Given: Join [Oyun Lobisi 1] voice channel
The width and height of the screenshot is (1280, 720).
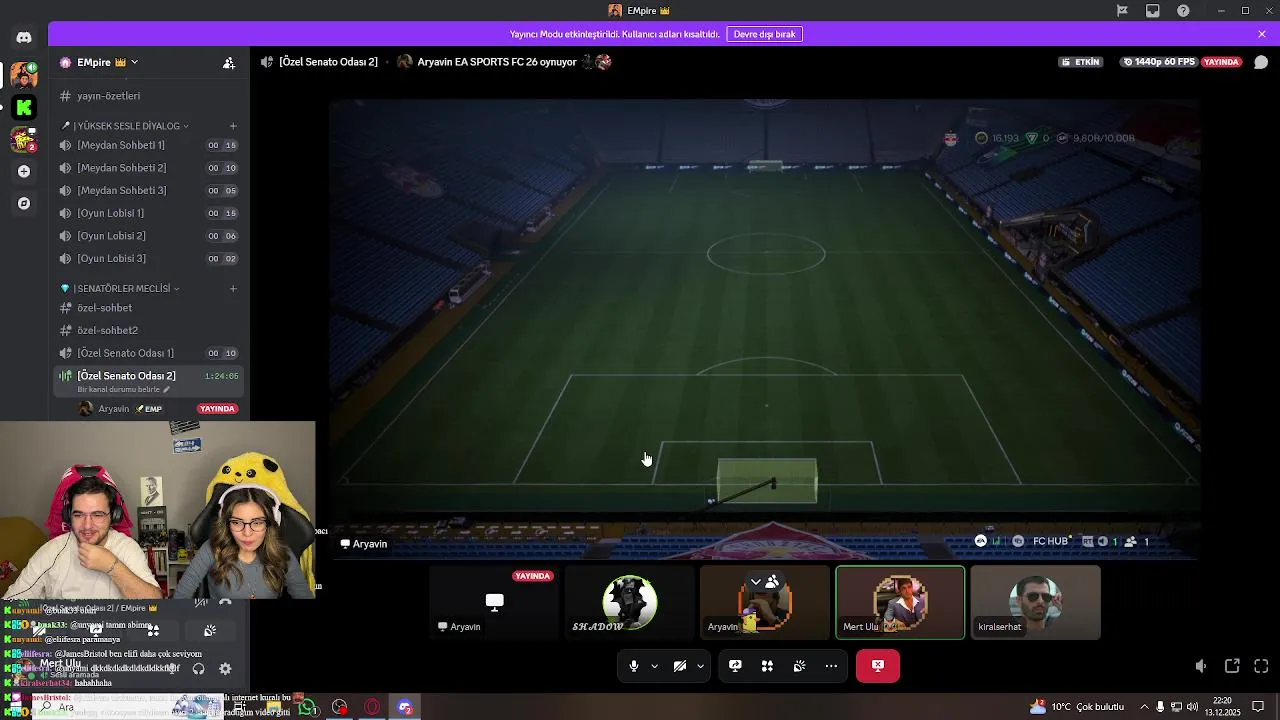Looking at the screenshot, I should [x=150, y=213].
